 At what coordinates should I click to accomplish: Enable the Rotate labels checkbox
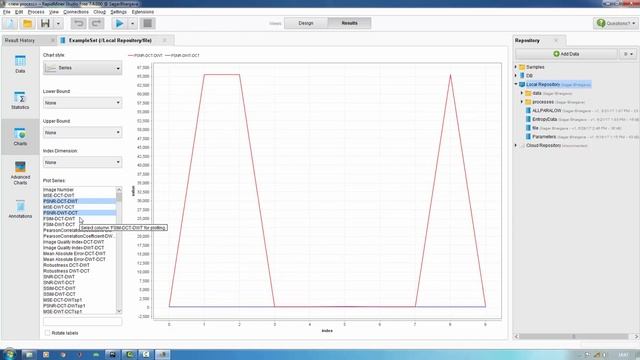tap(47, 333)
